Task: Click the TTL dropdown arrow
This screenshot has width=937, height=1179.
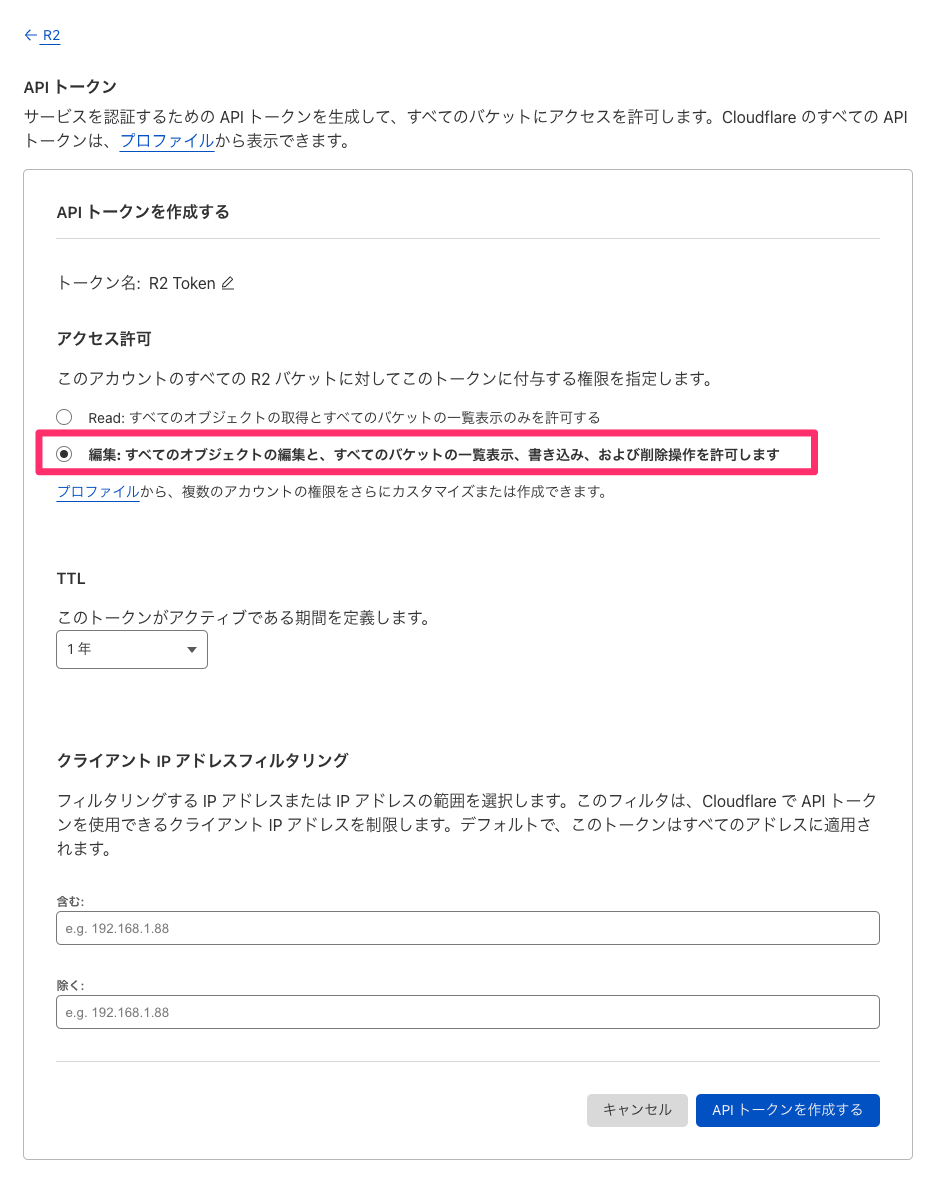Action: [x=192, y=650]
